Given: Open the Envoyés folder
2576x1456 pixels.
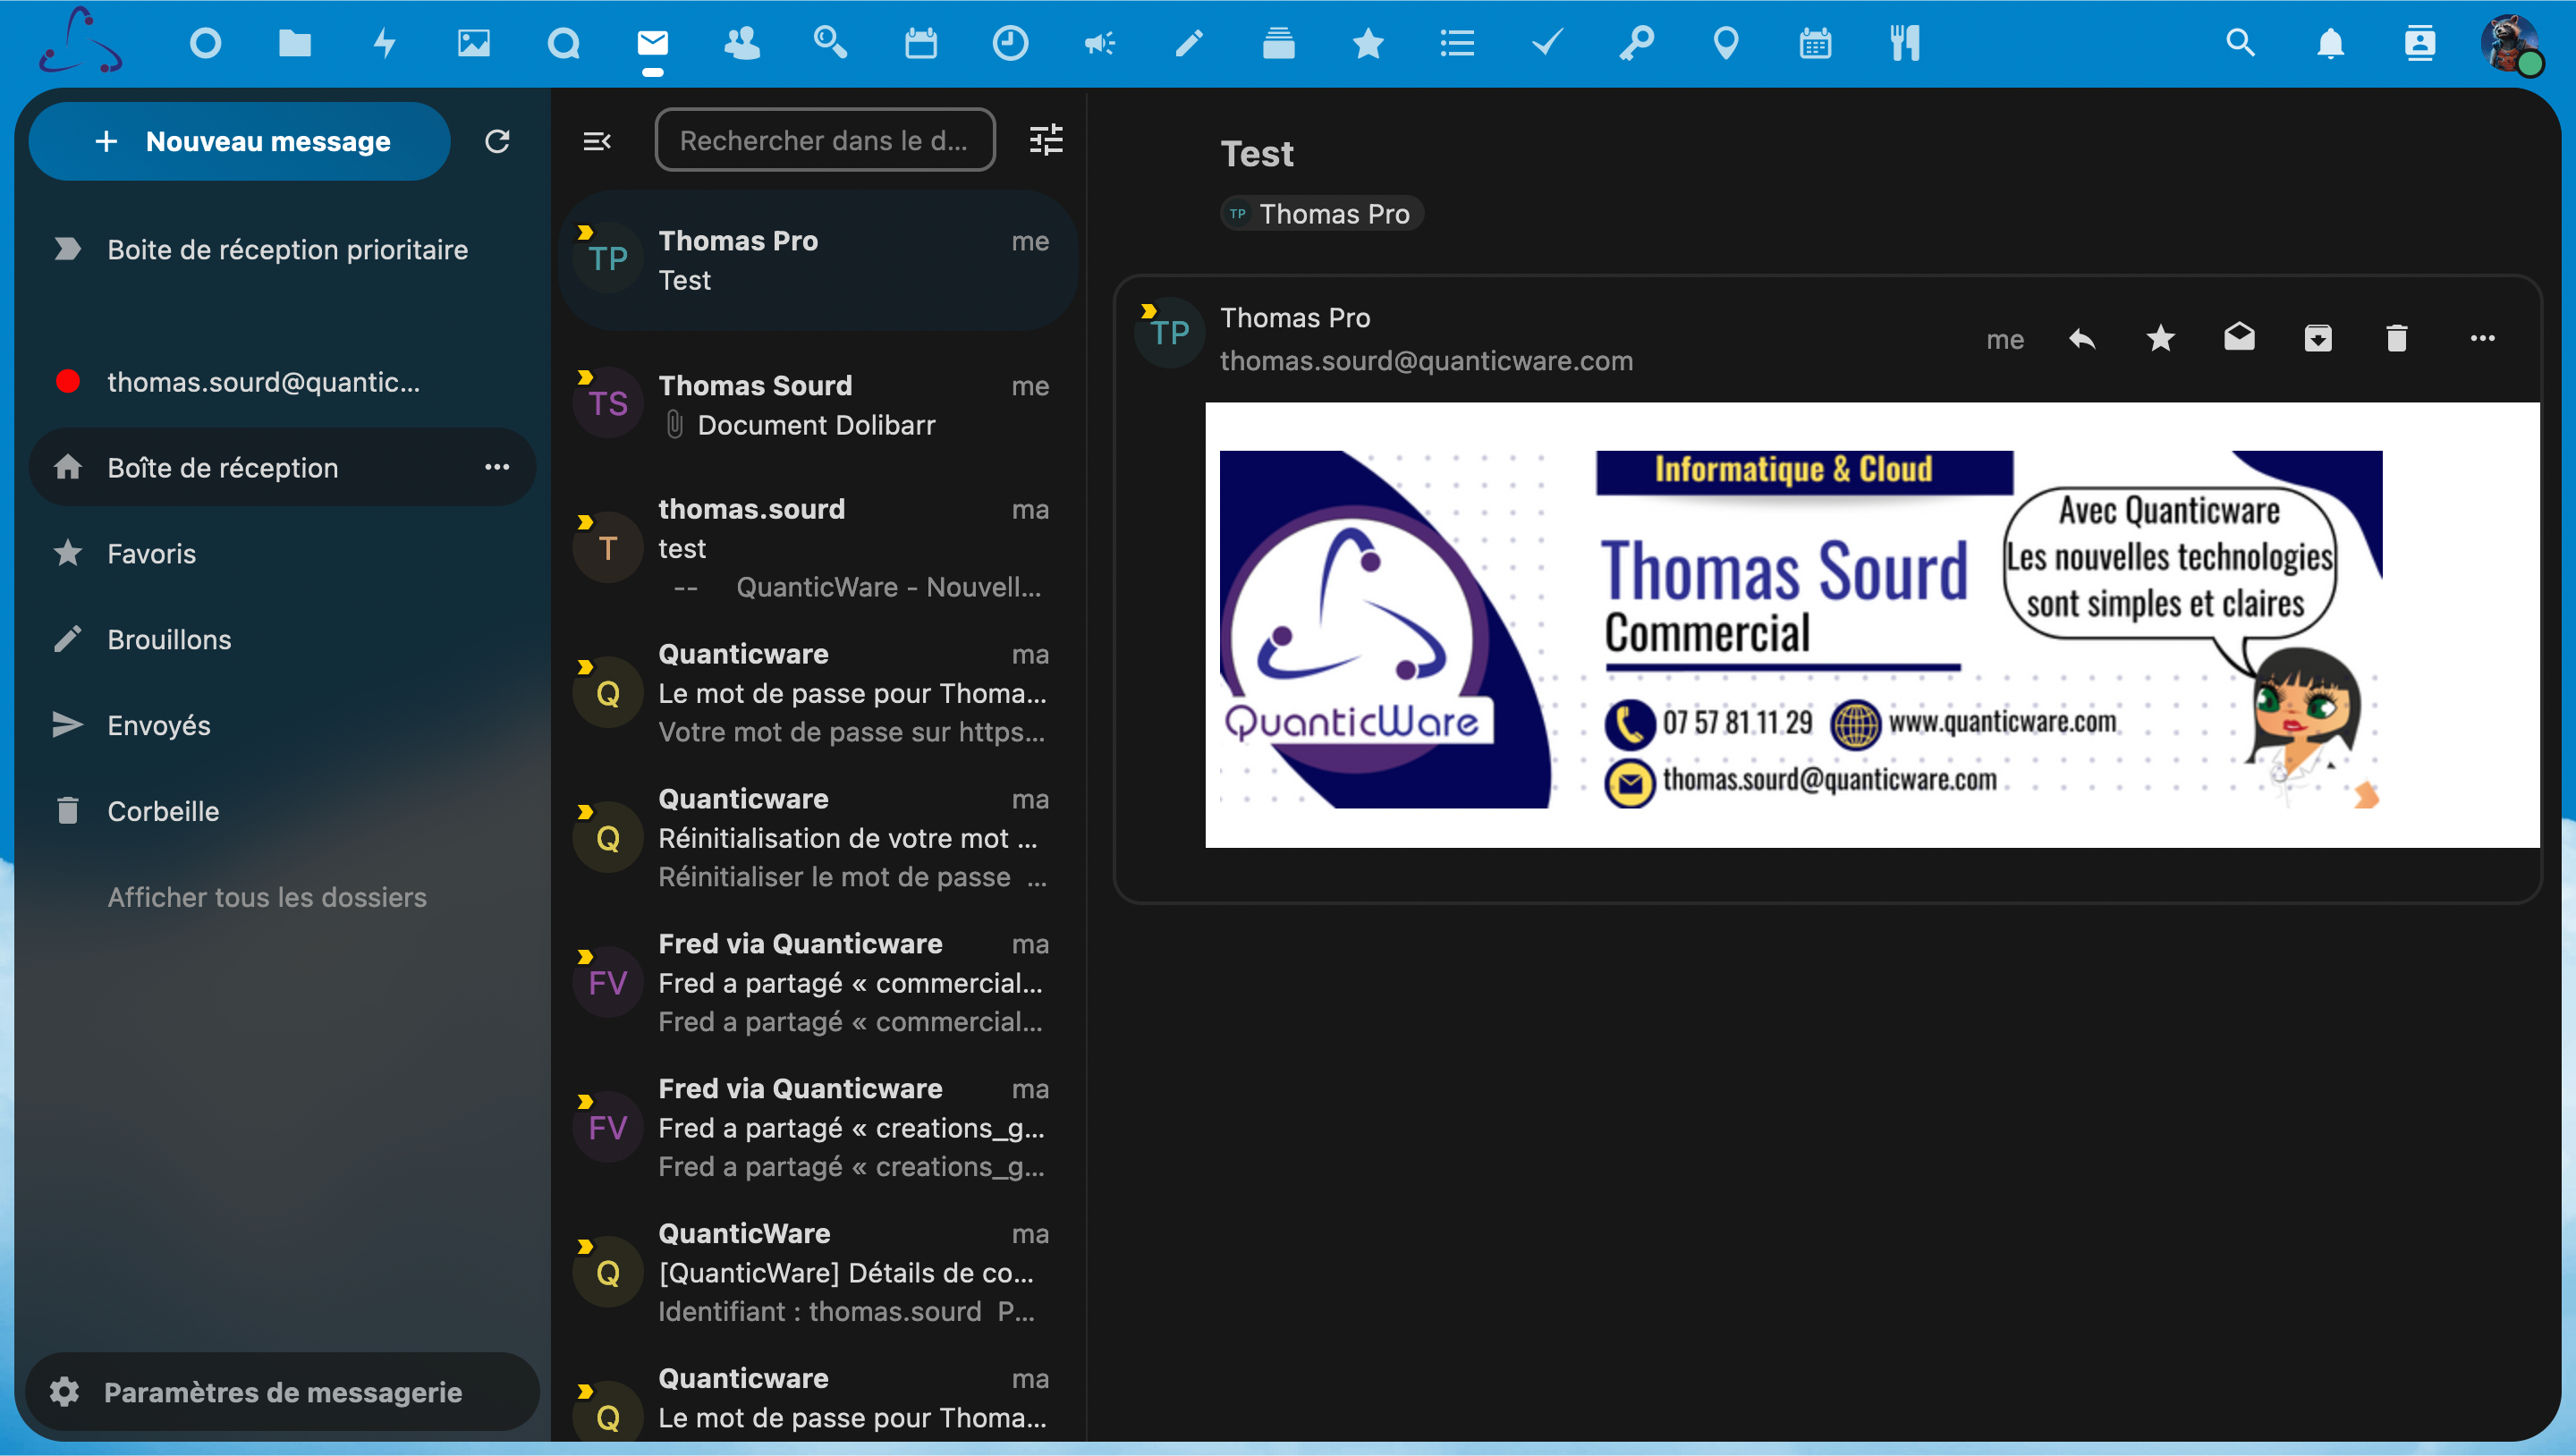Looking at the screenshot, I should [159, 725].
